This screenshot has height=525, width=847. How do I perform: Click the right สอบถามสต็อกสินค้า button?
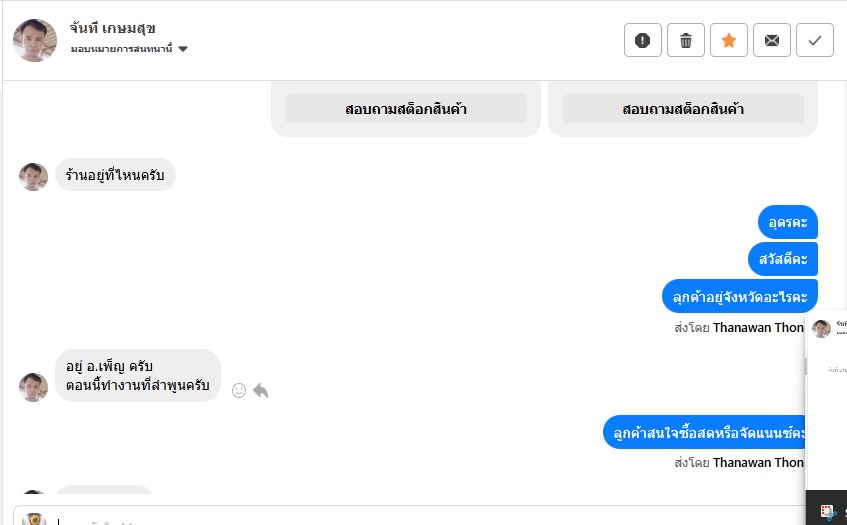683,109
